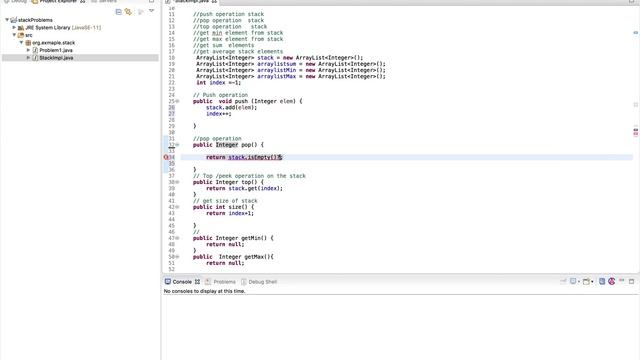Image resolution: width=640 pixels, height=360 pixels.
Task: Click the Problems tab icon
Action: pos(208,282)
